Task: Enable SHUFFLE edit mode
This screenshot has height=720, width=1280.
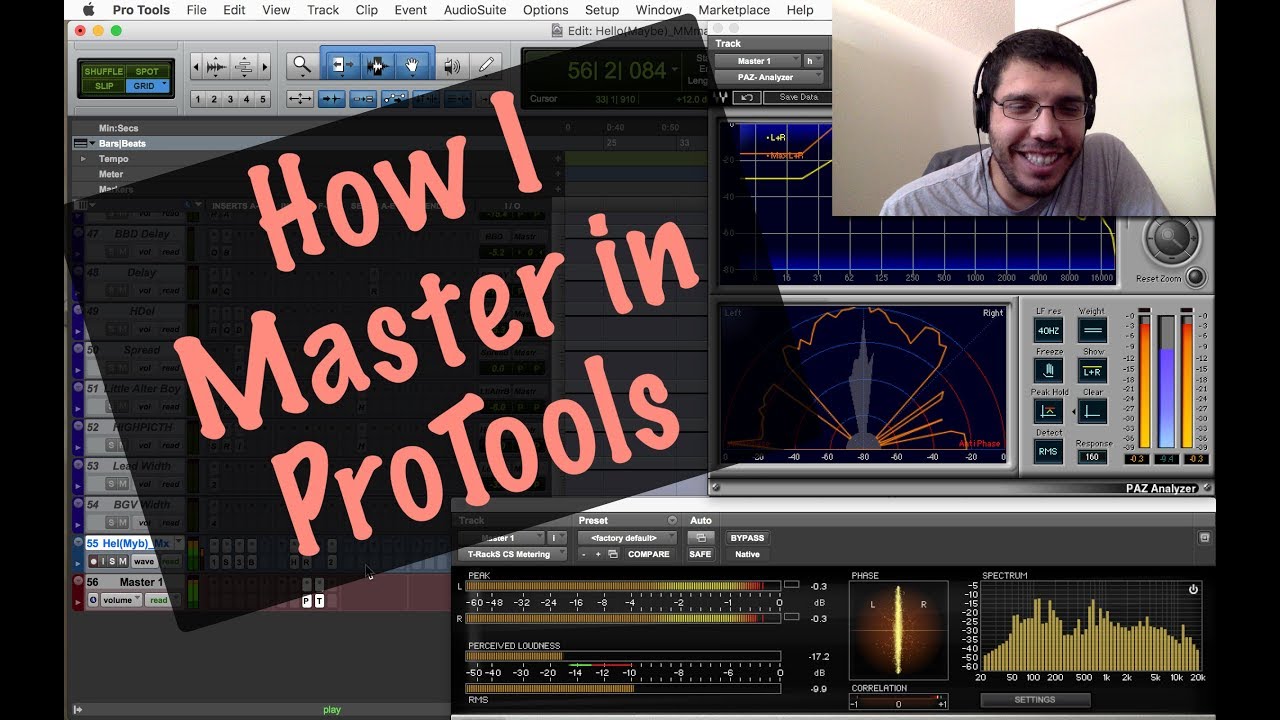Action: click(104, 72)
